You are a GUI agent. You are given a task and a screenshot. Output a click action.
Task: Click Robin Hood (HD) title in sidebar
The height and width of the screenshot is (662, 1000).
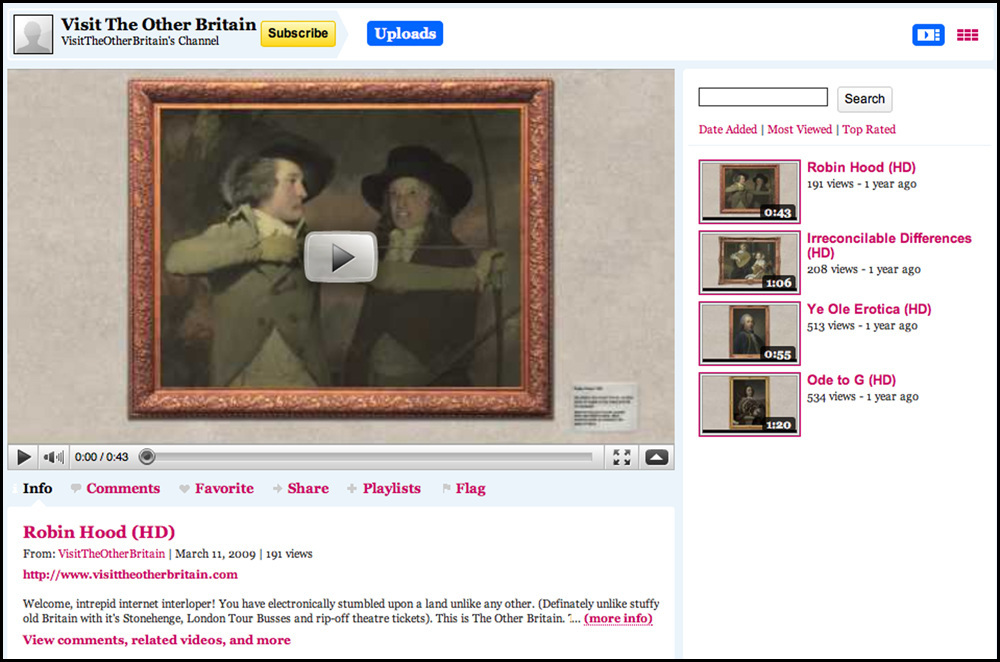[861, 167]
